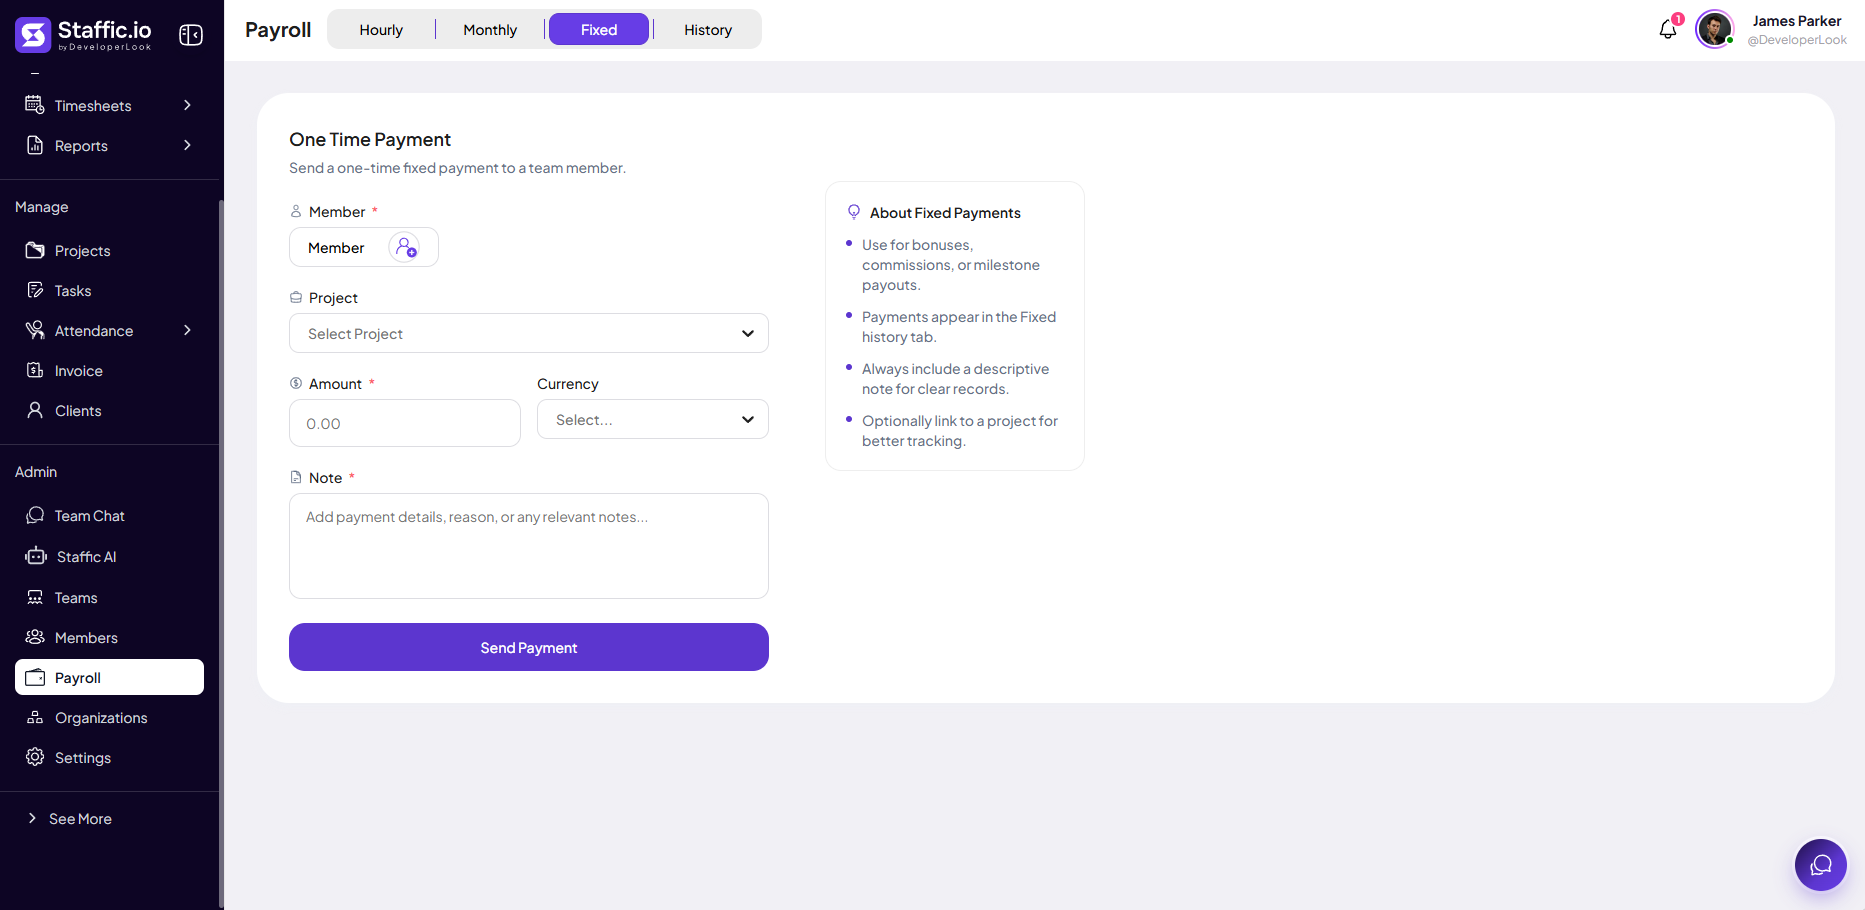Open the support chat bubble
This screenshot has width=1865, height=910.
(x=1820, y=865)
